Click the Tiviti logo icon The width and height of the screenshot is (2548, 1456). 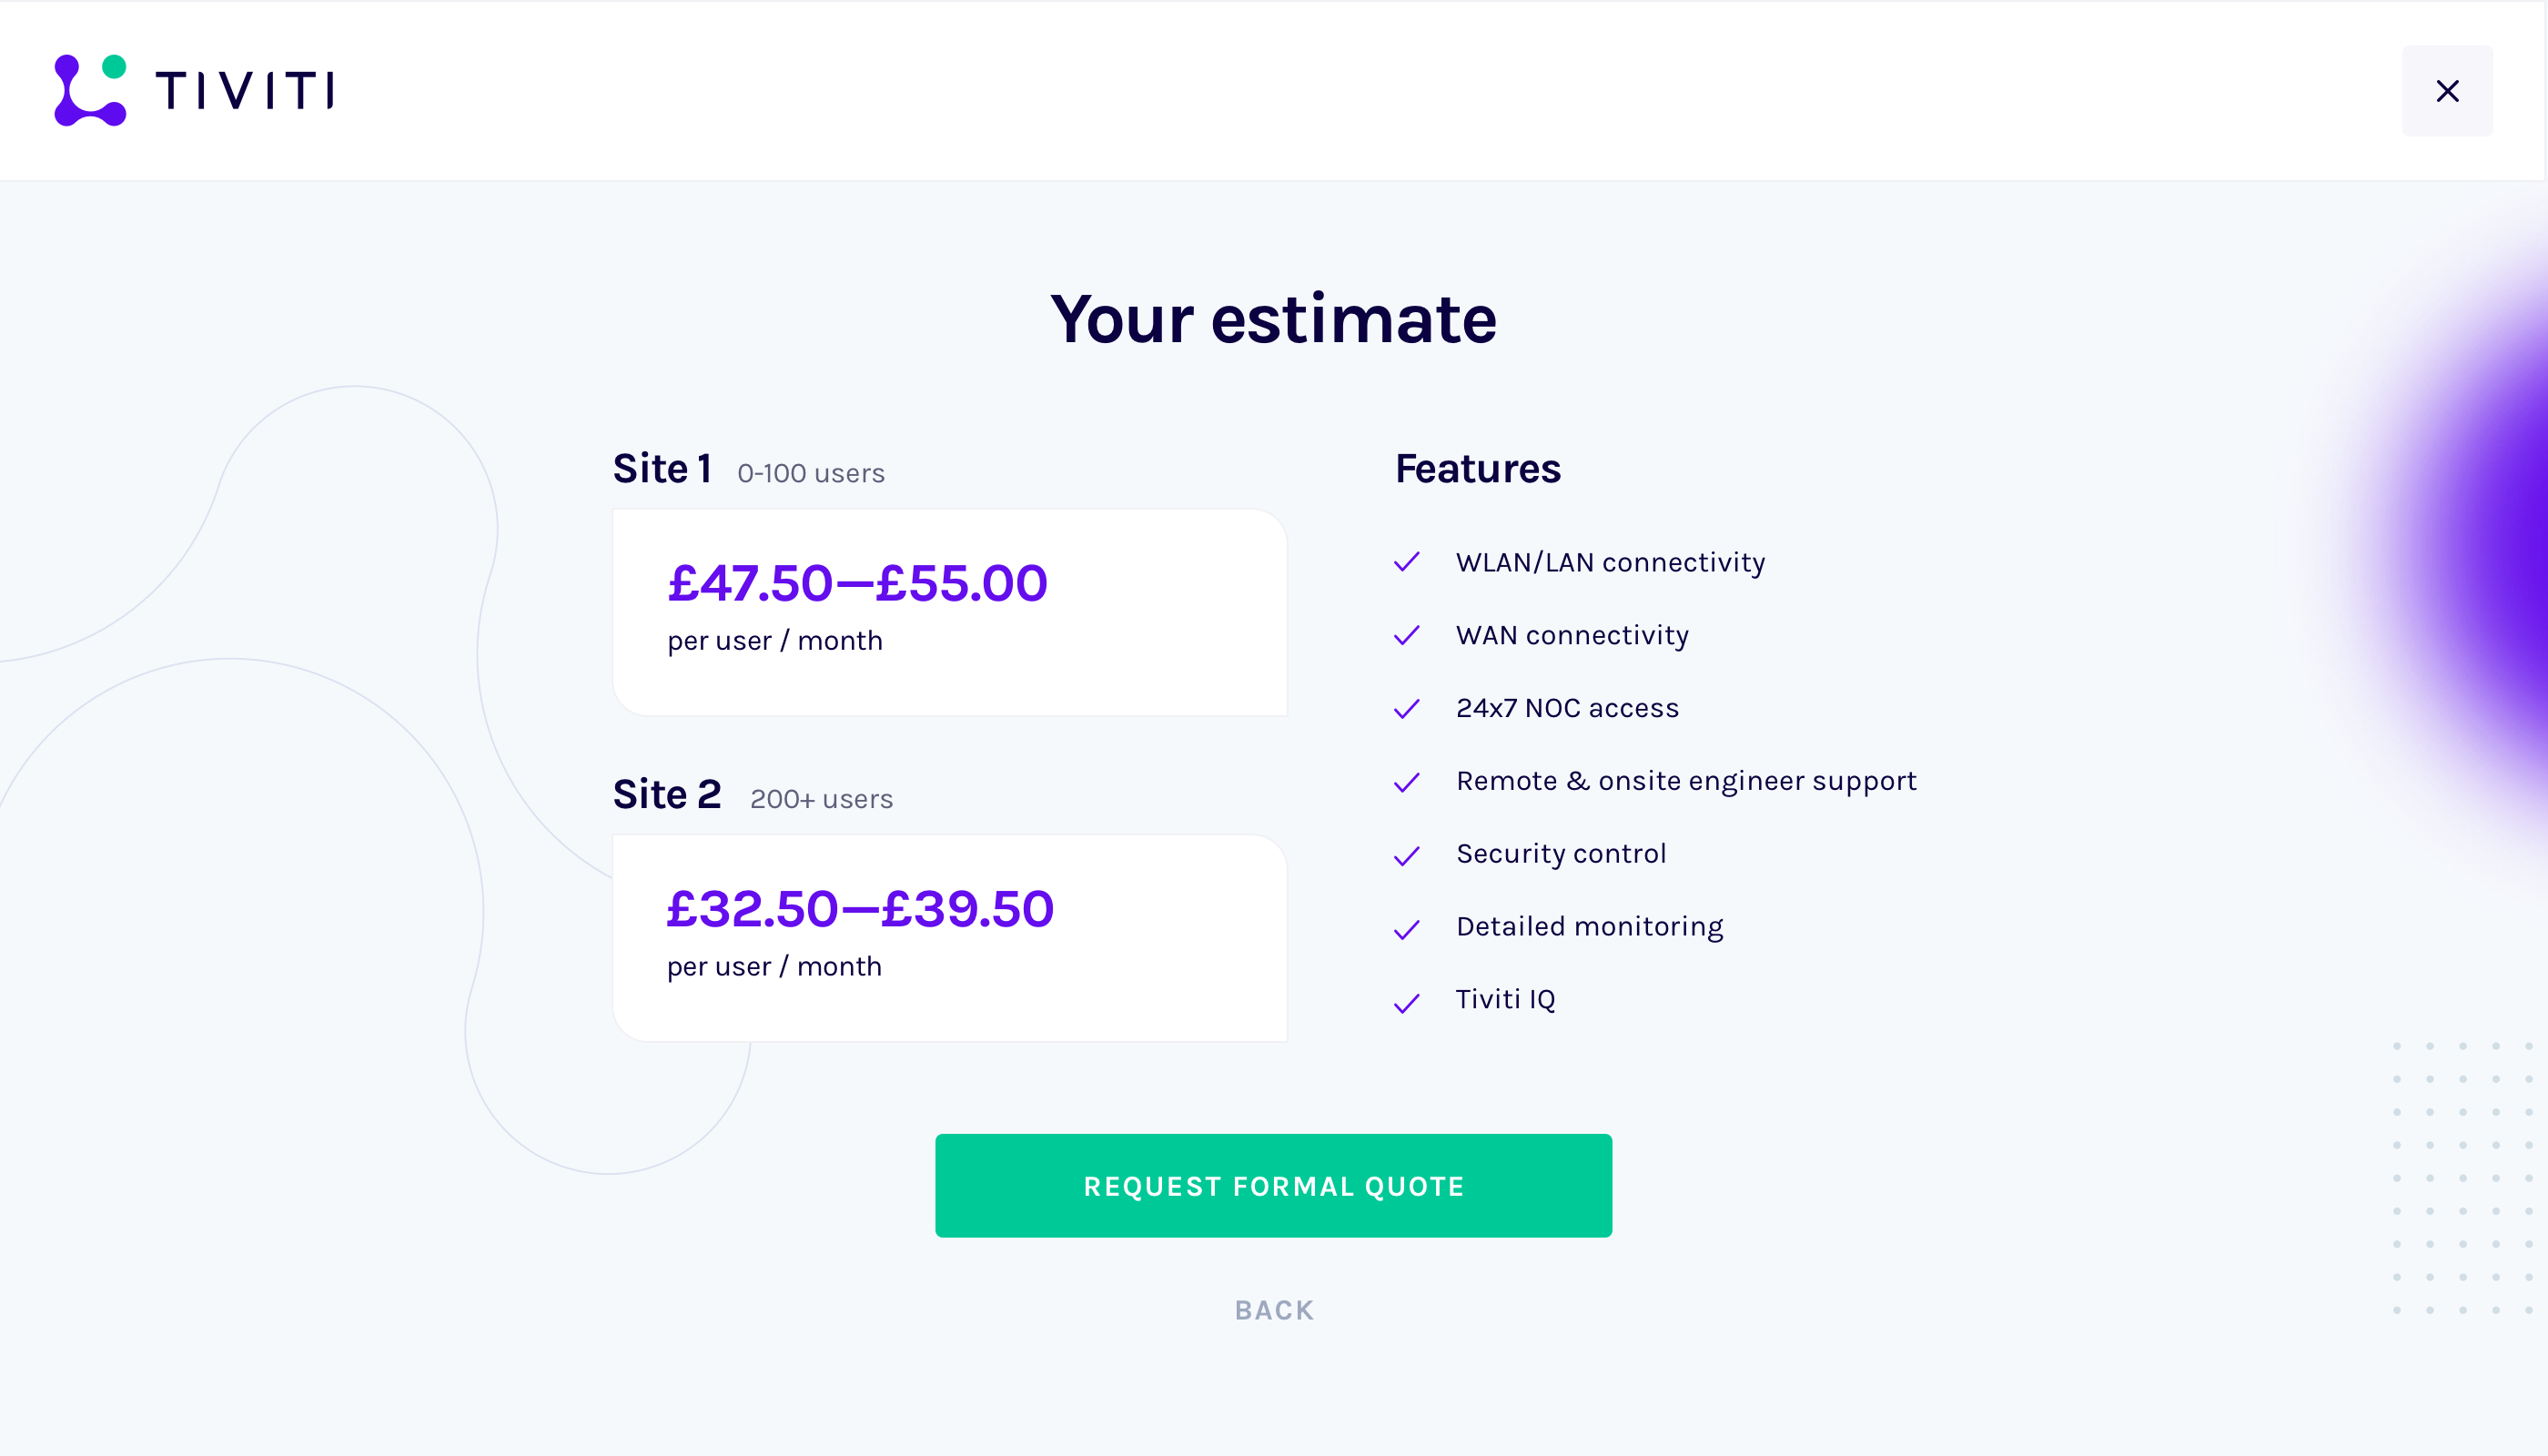coord(90,90)
